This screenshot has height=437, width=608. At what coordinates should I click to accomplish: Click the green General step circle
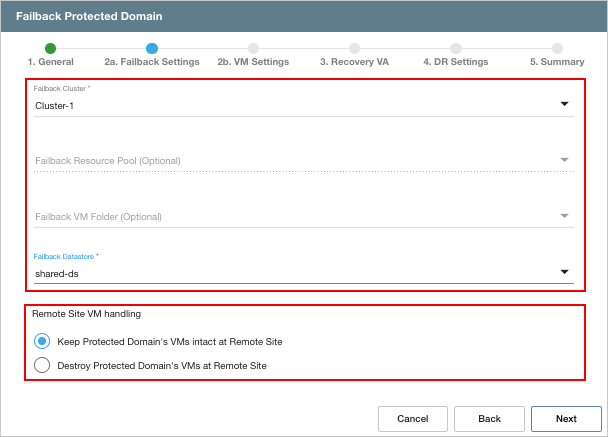click(x=50, y=48)
